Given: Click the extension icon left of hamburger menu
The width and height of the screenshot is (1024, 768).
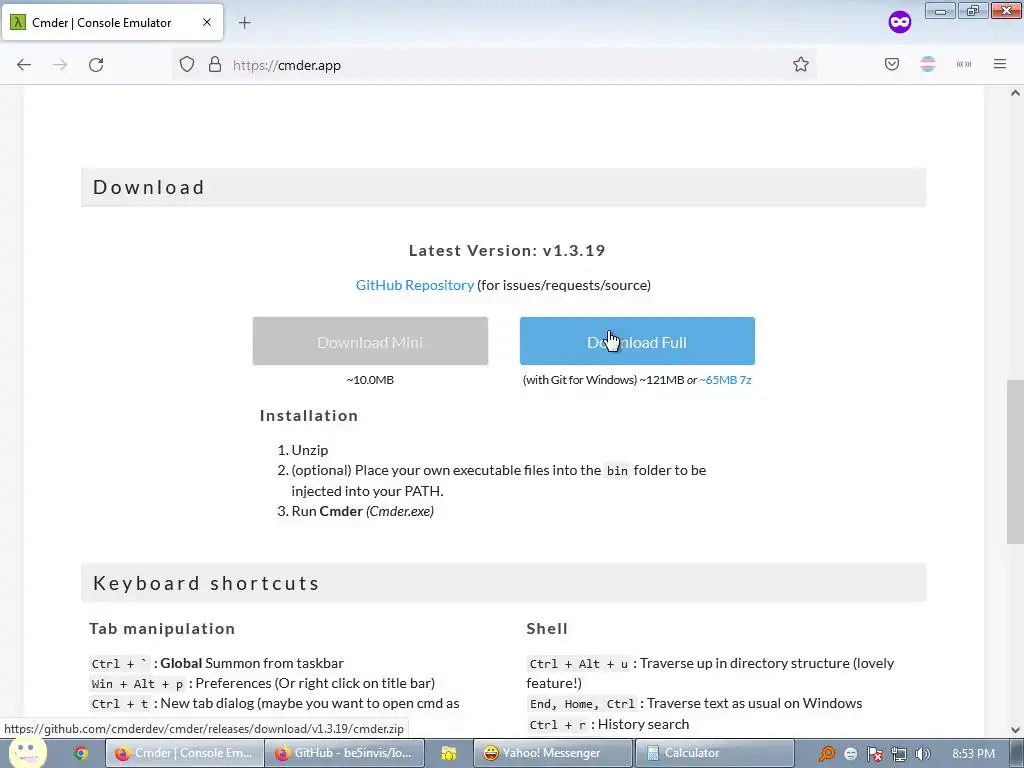Looking at the screenshot, I should point(964,65).
